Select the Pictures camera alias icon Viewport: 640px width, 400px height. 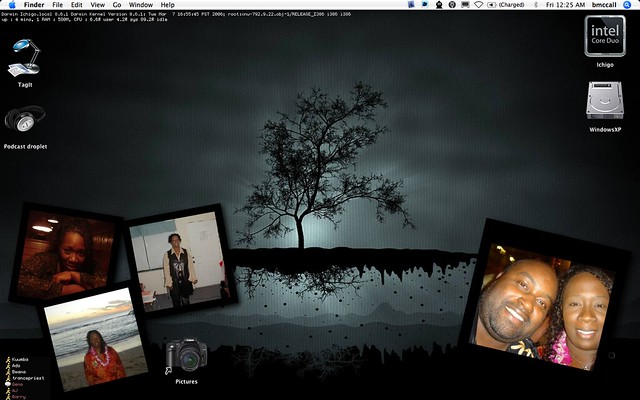coord(187,355)
